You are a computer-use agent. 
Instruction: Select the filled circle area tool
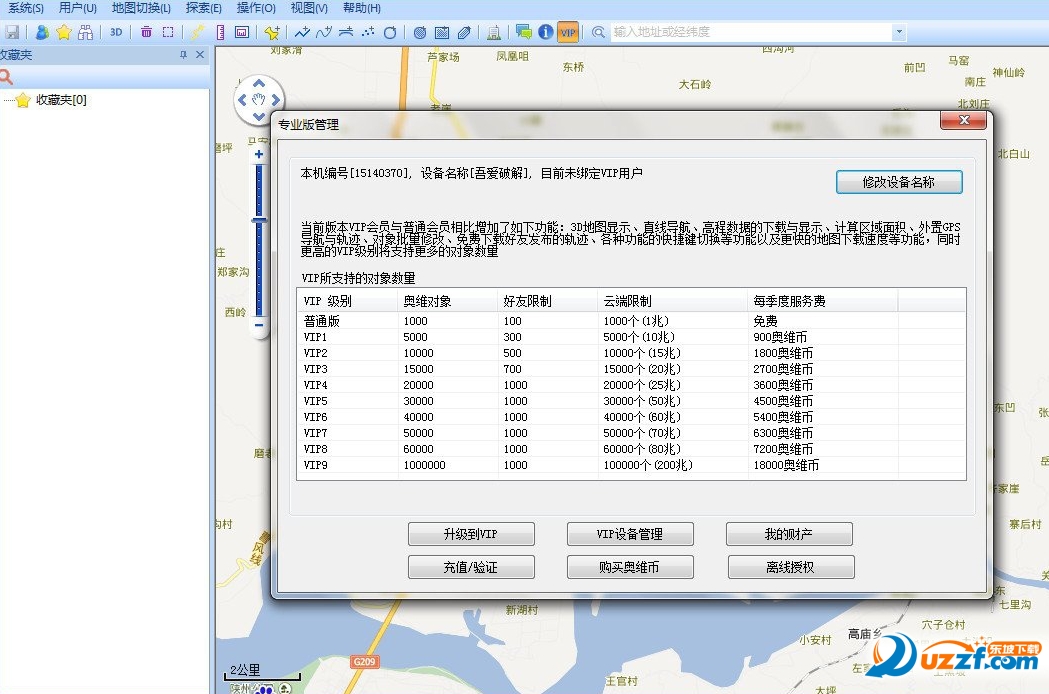[420, 32]
